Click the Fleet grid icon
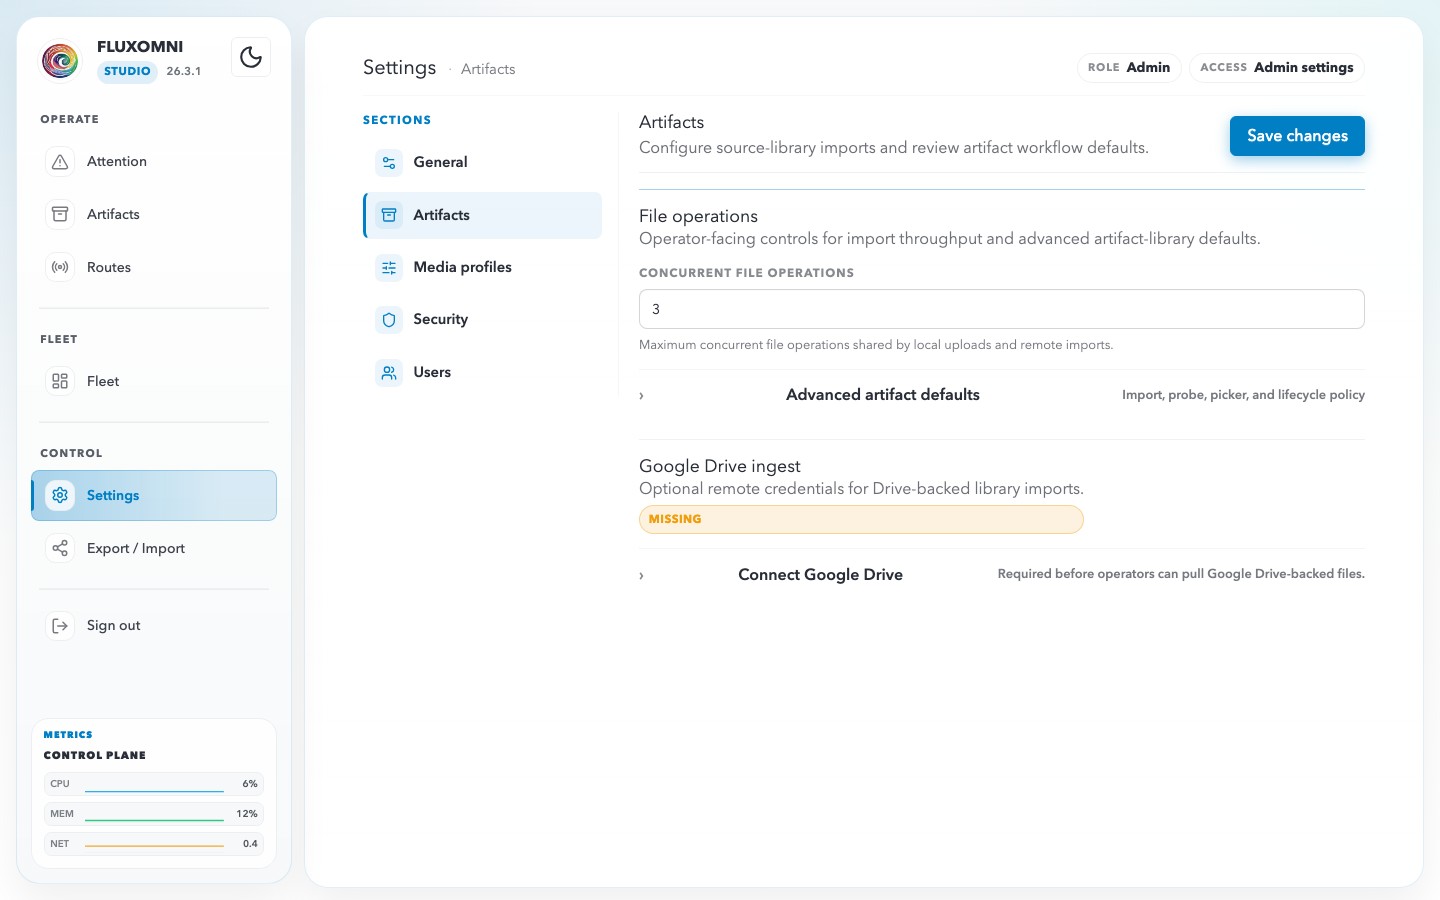 pyautogui.click(x=60, y=382)
